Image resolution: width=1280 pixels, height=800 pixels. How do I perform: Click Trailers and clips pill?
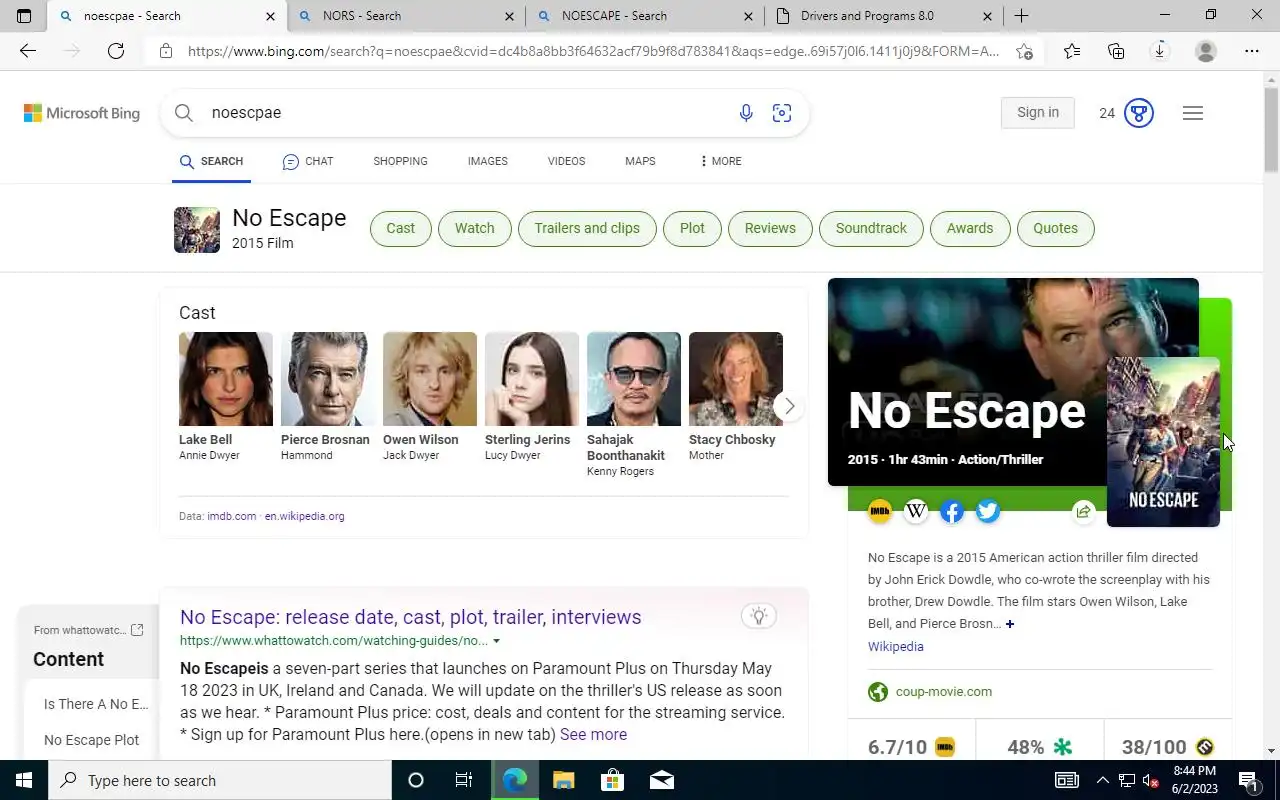587,228
